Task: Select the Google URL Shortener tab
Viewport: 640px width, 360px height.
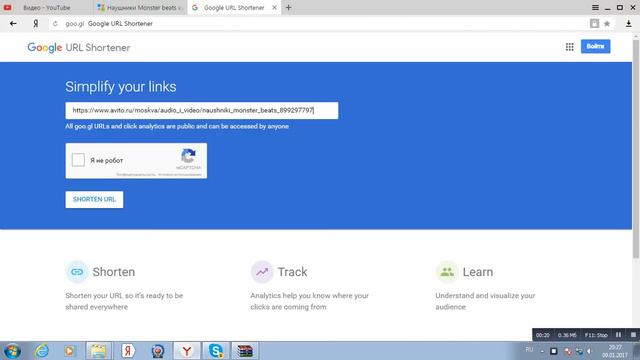Action: pos(233,8)
